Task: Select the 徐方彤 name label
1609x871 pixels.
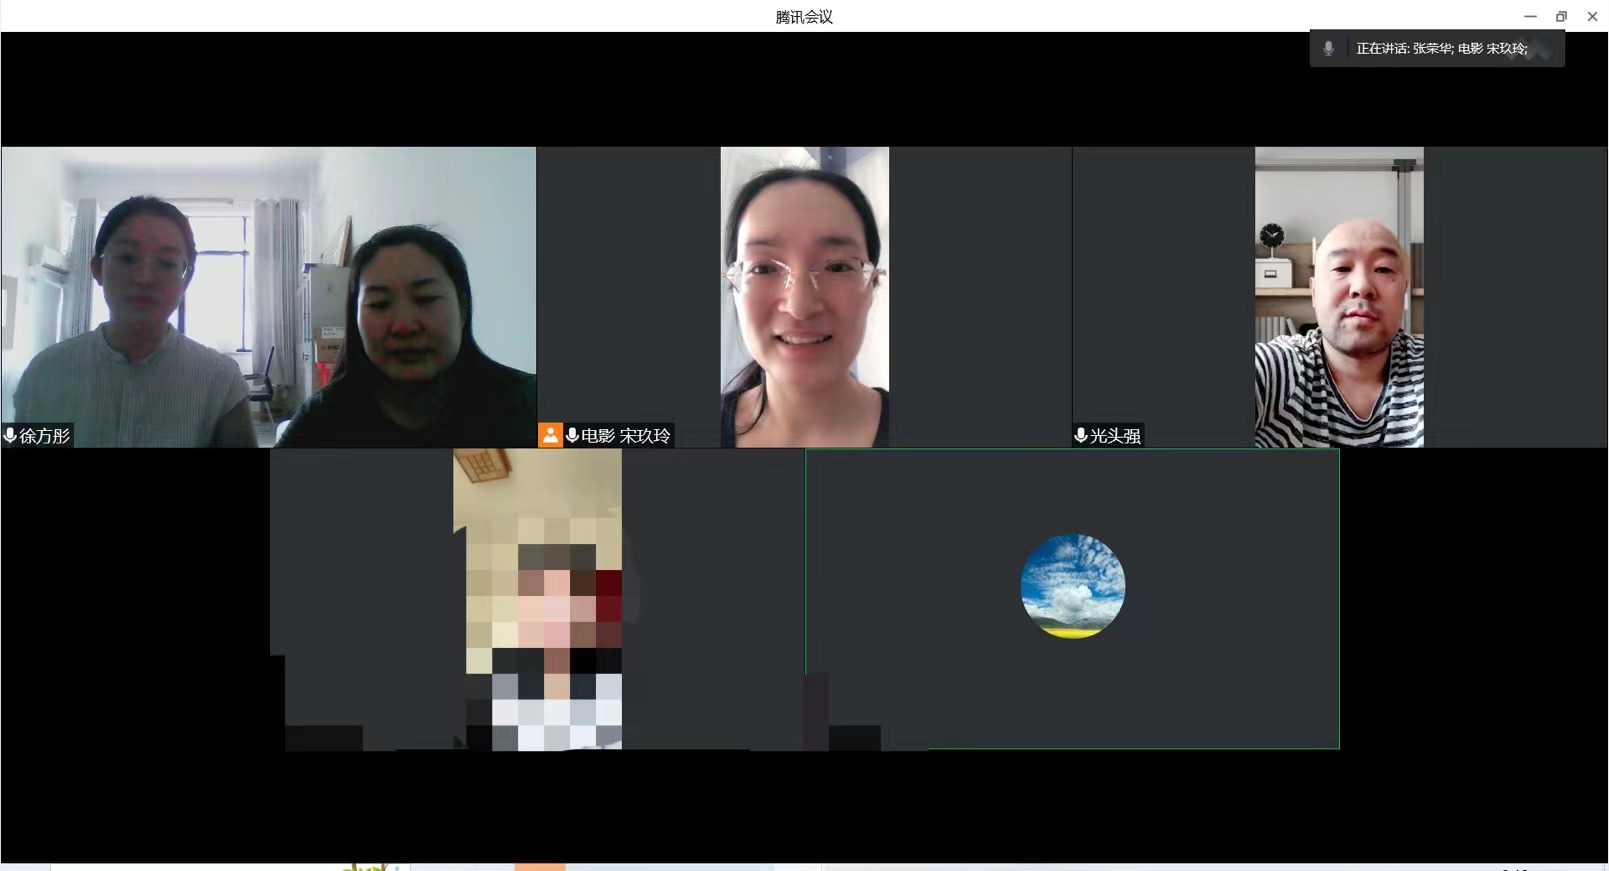Action: tap(45, 436)
